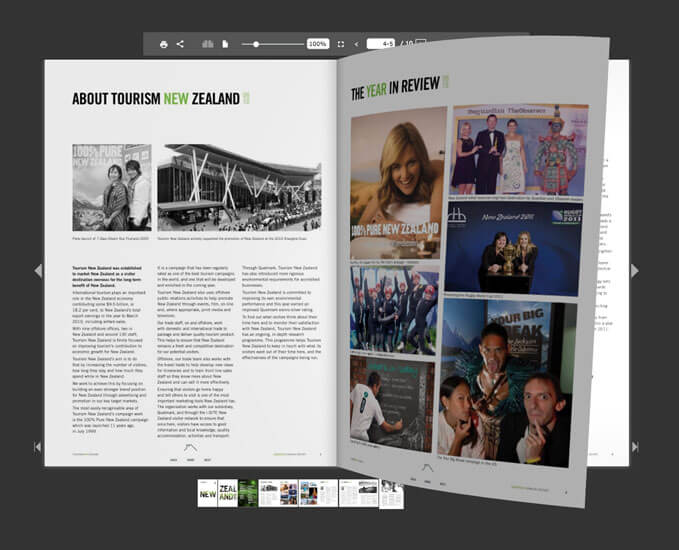Jump to first page with bottom-left arrow
Image resolution: width=679 pixels, height=550 pixels.
(38, 447)
